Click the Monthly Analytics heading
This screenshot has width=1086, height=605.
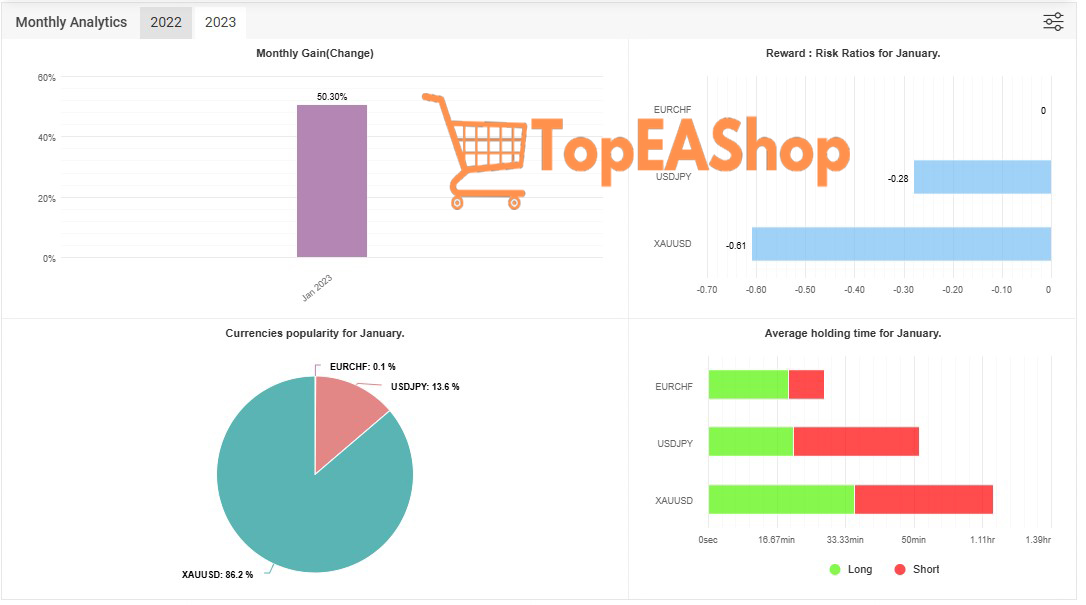pos(71,22)
